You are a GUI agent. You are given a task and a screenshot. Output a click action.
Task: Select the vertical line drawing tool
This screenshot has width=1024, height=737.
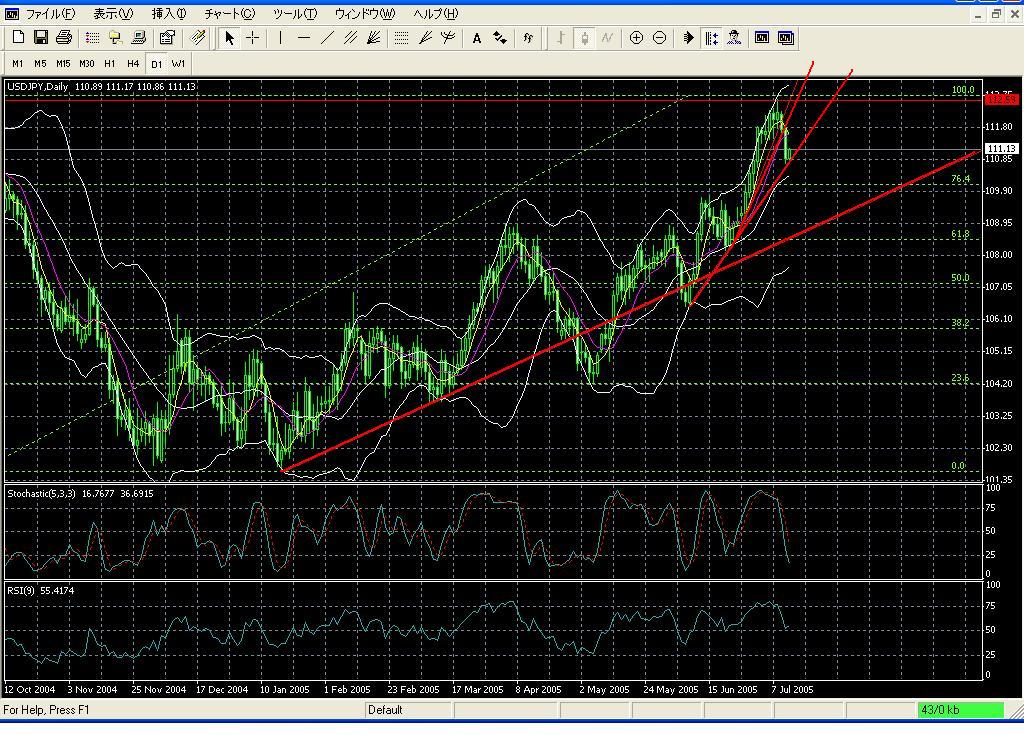tap(279, 38)
